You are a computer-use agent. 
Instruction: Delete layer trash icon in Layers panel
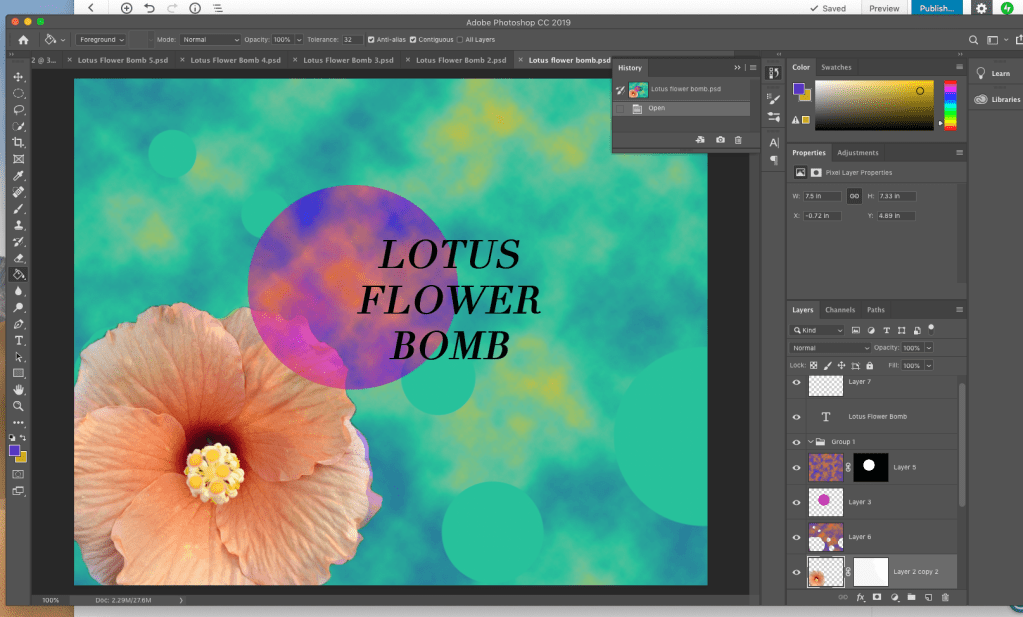945,597
